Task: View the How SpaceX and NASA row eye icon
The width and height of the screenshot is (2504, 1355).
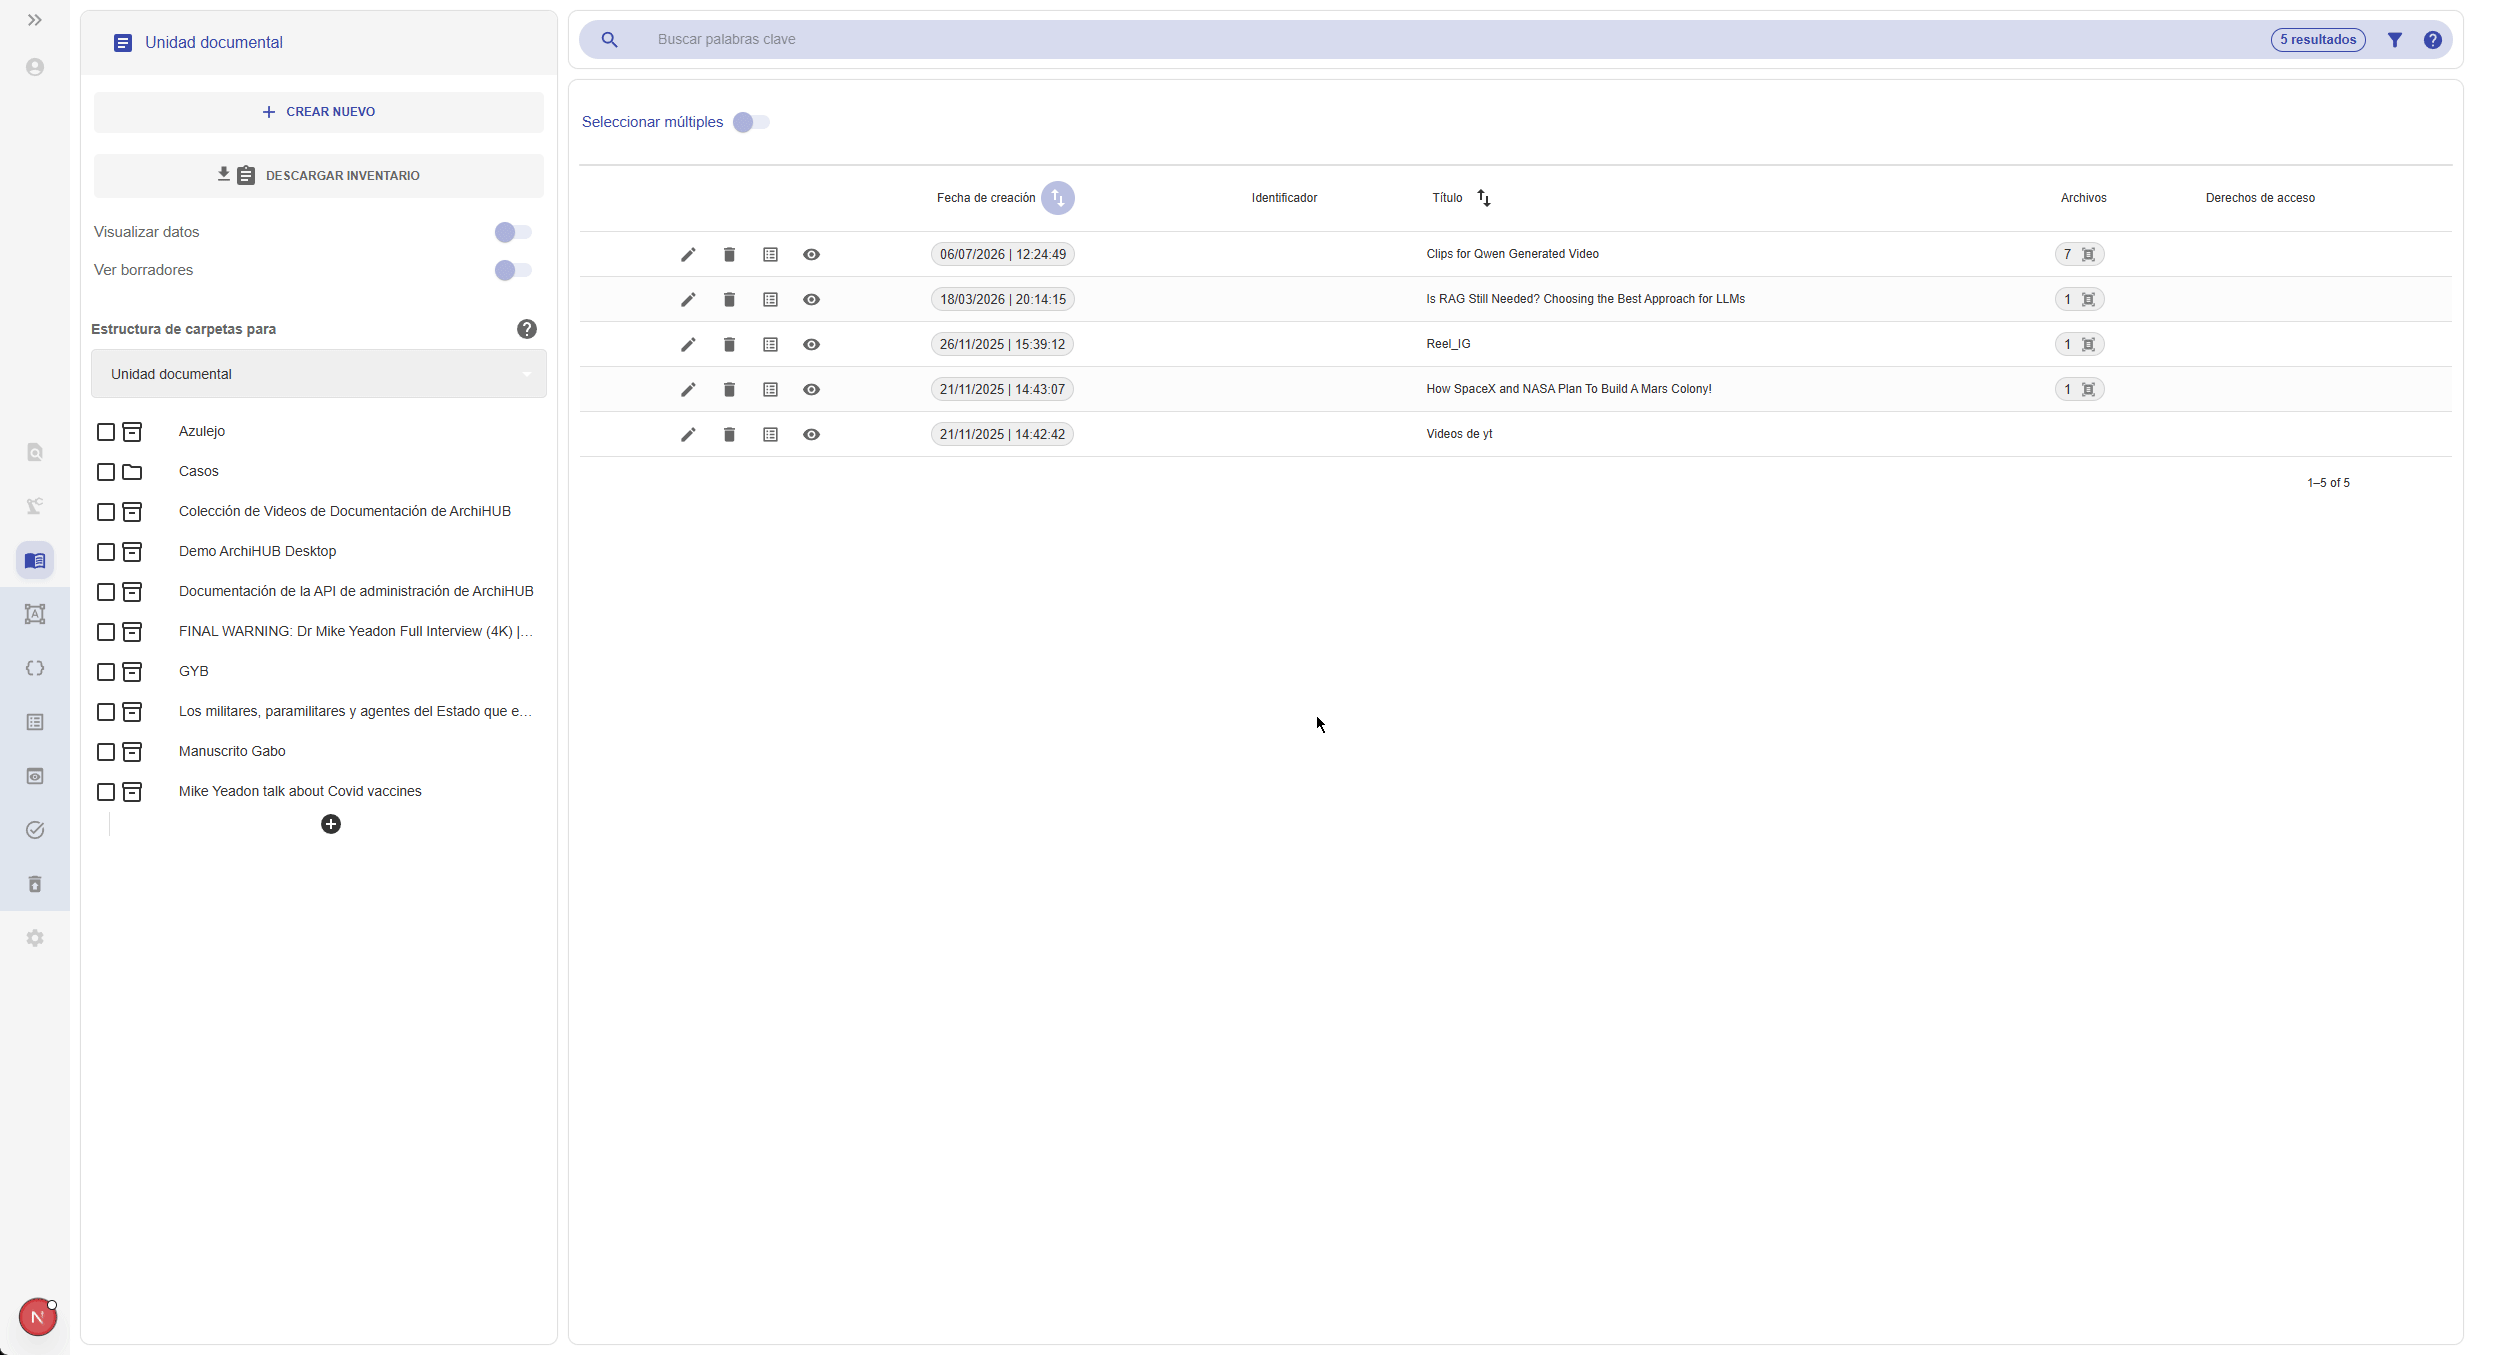Action: (x=811, y=389)
